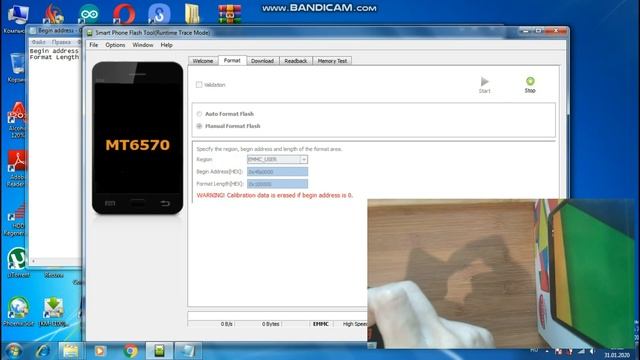The height and width of the screenshot is (360, 640).
Task: Open the File menu in Flash Tool
Action: 93,45
